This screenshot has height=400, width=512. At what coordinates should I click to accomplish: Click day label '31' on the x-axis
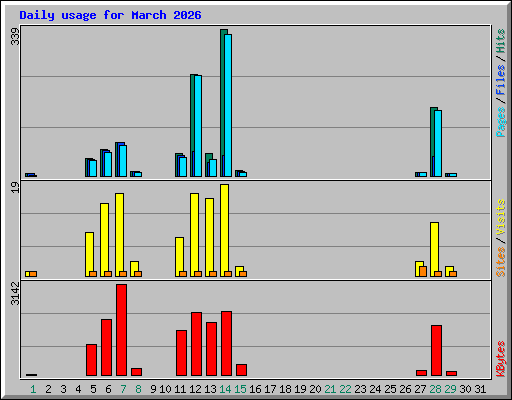(480, 389)
